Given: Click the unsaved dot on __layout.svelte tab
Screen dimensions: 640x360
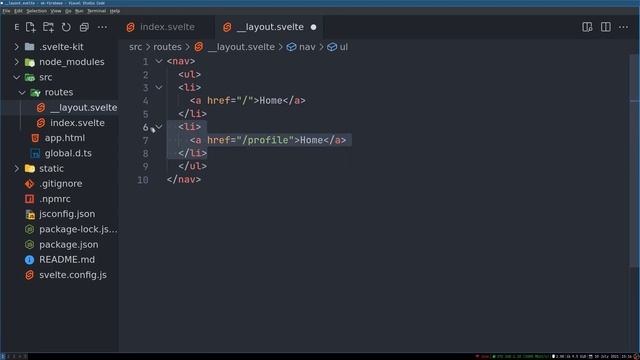Looking at the screenshot, I should 313,27.
